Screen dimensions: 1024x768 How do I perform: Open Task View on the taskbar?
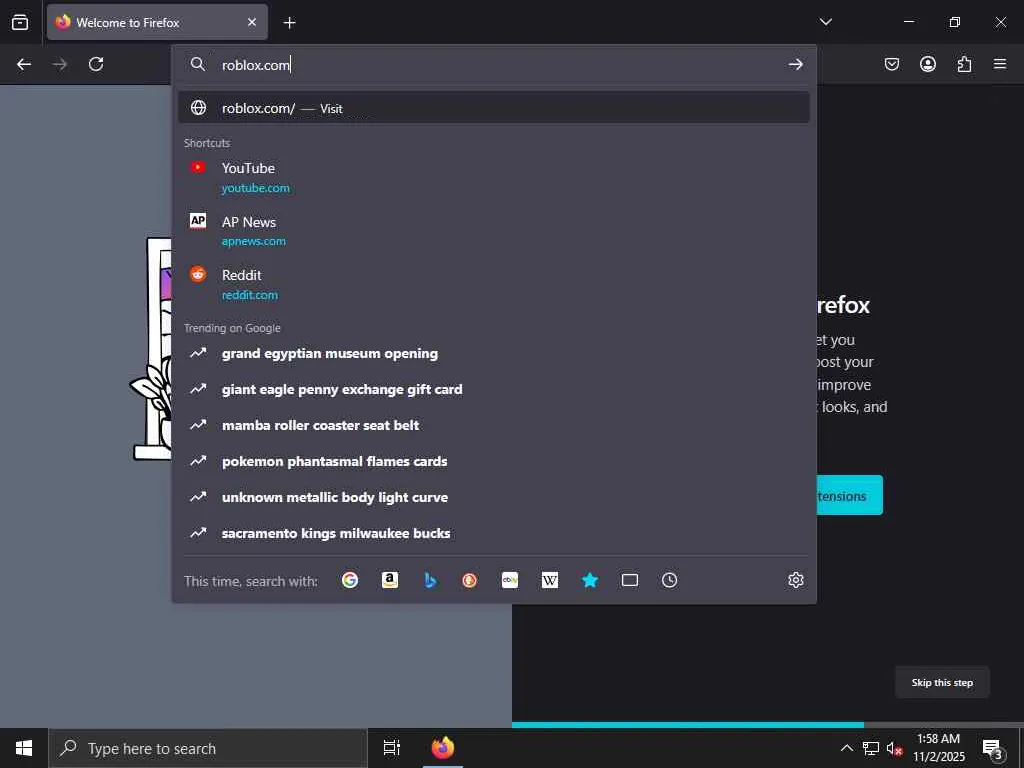[392, 748]
